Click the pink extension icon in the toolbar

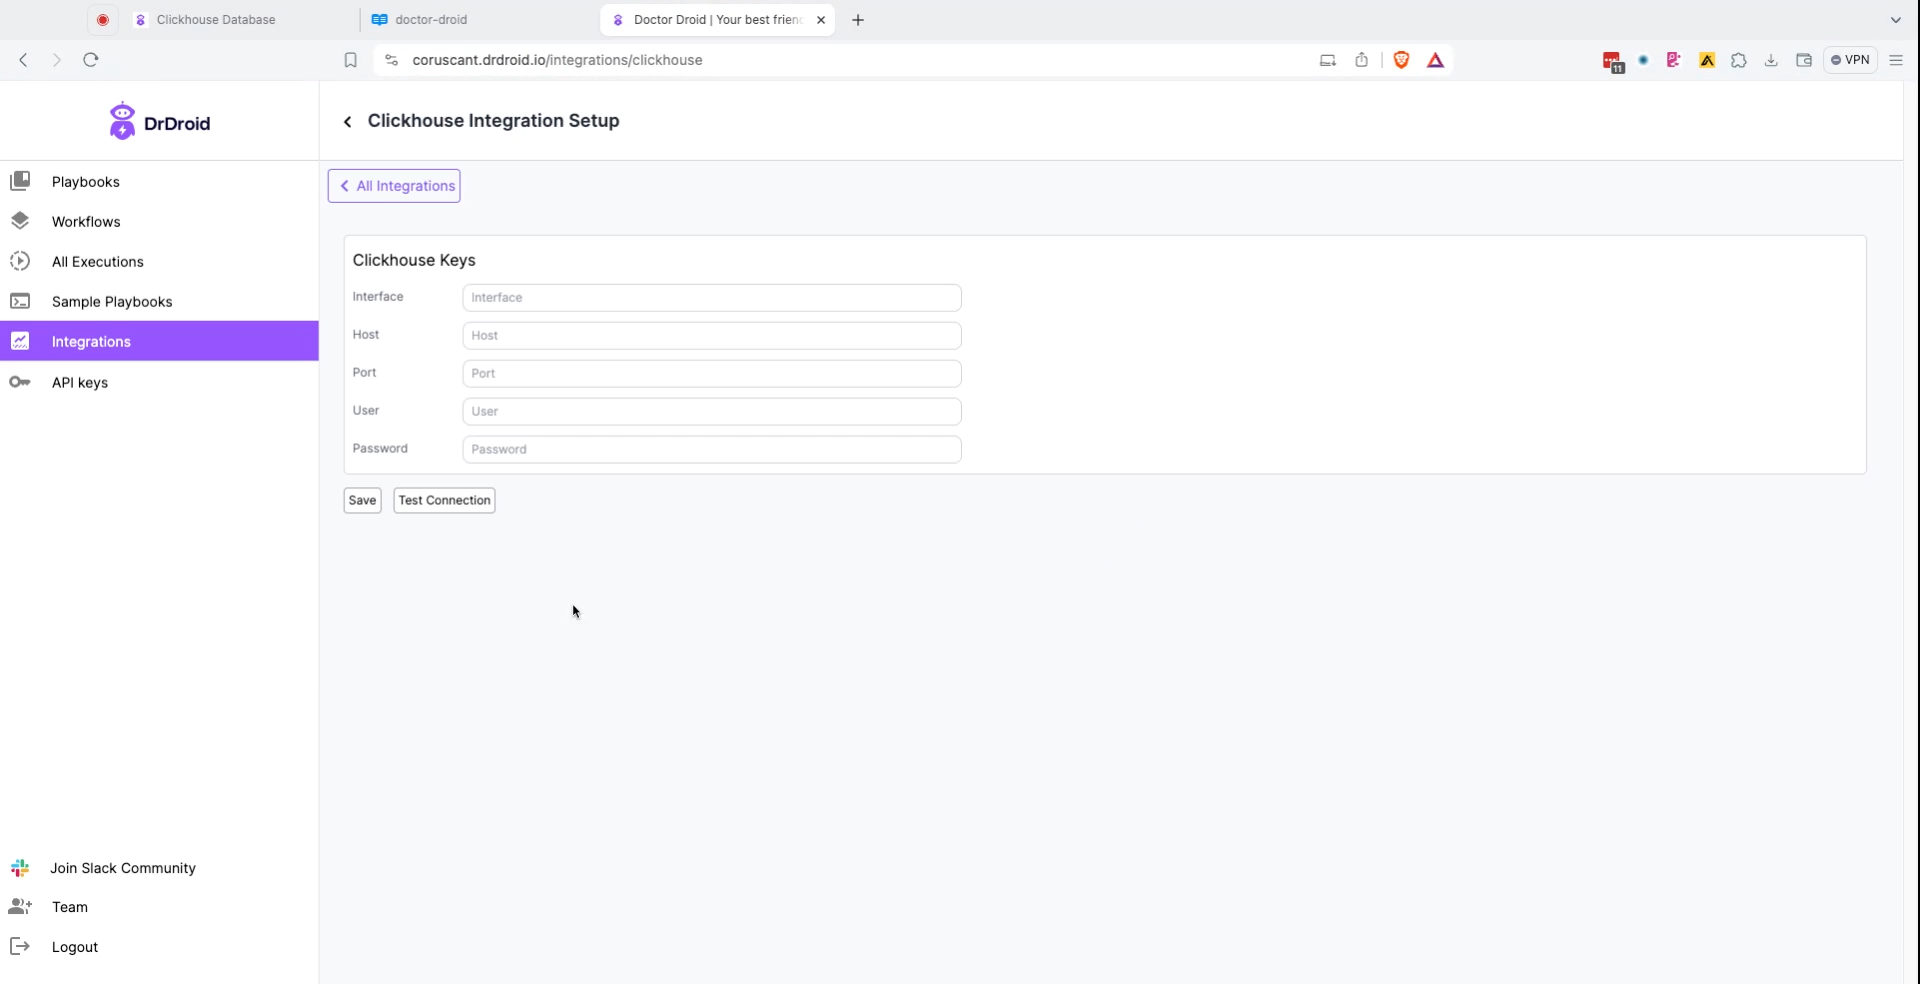tap(1674, 60)
